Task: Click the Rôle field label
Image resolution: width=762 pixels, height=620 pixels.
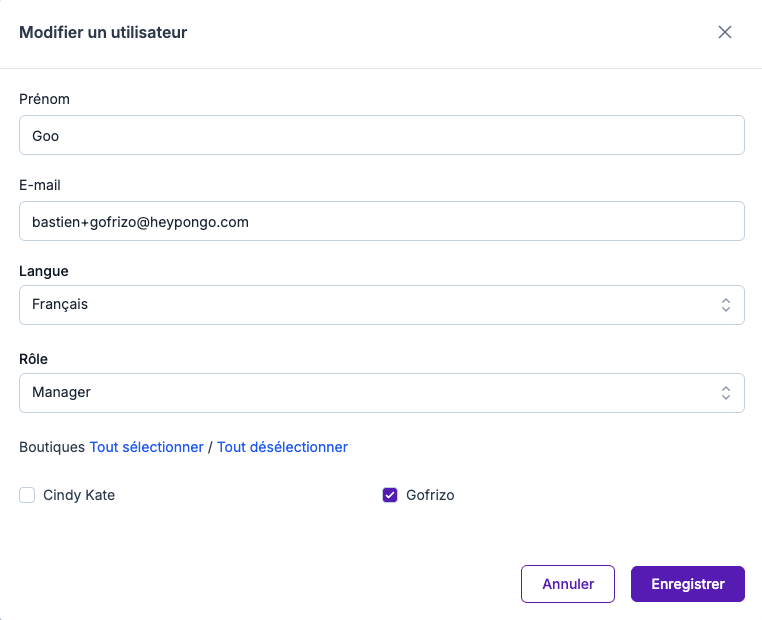Action: [33, 359]
